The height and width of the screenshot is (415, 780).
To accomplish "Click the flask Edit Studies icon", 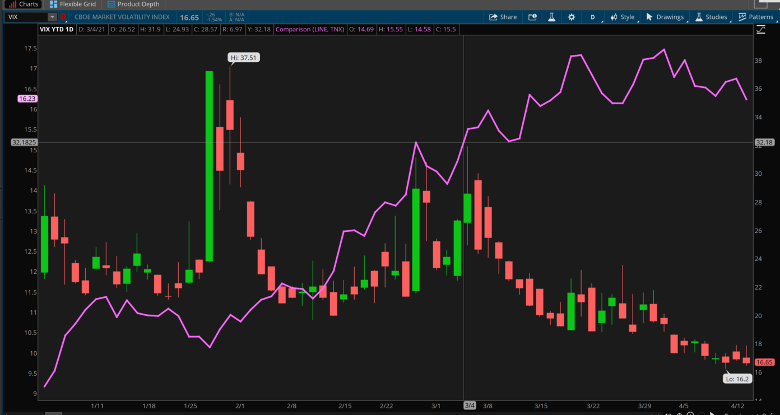I will (552, 17).
